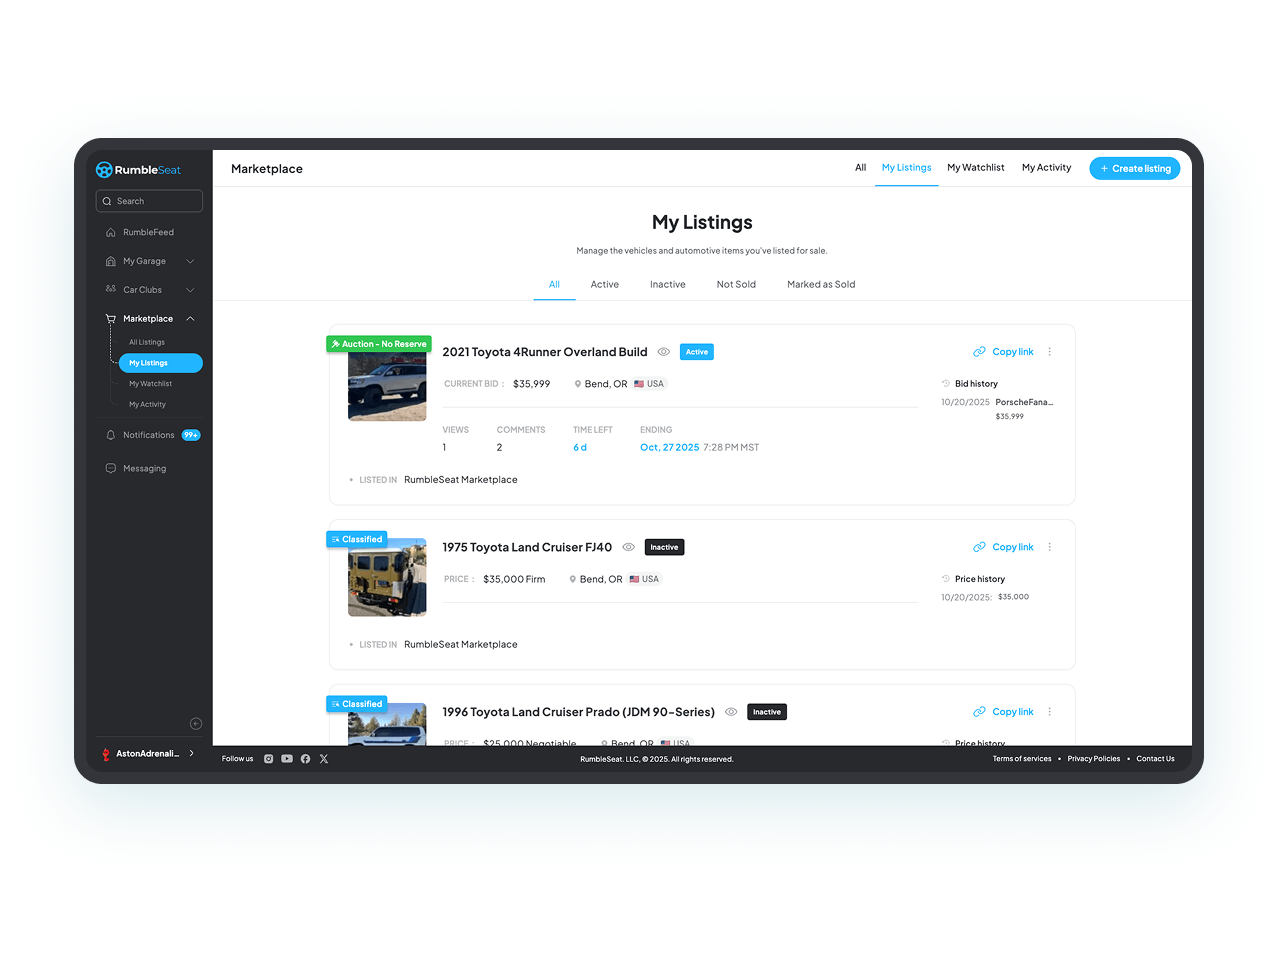
Task: Click in the Search field
Action: 148,200
